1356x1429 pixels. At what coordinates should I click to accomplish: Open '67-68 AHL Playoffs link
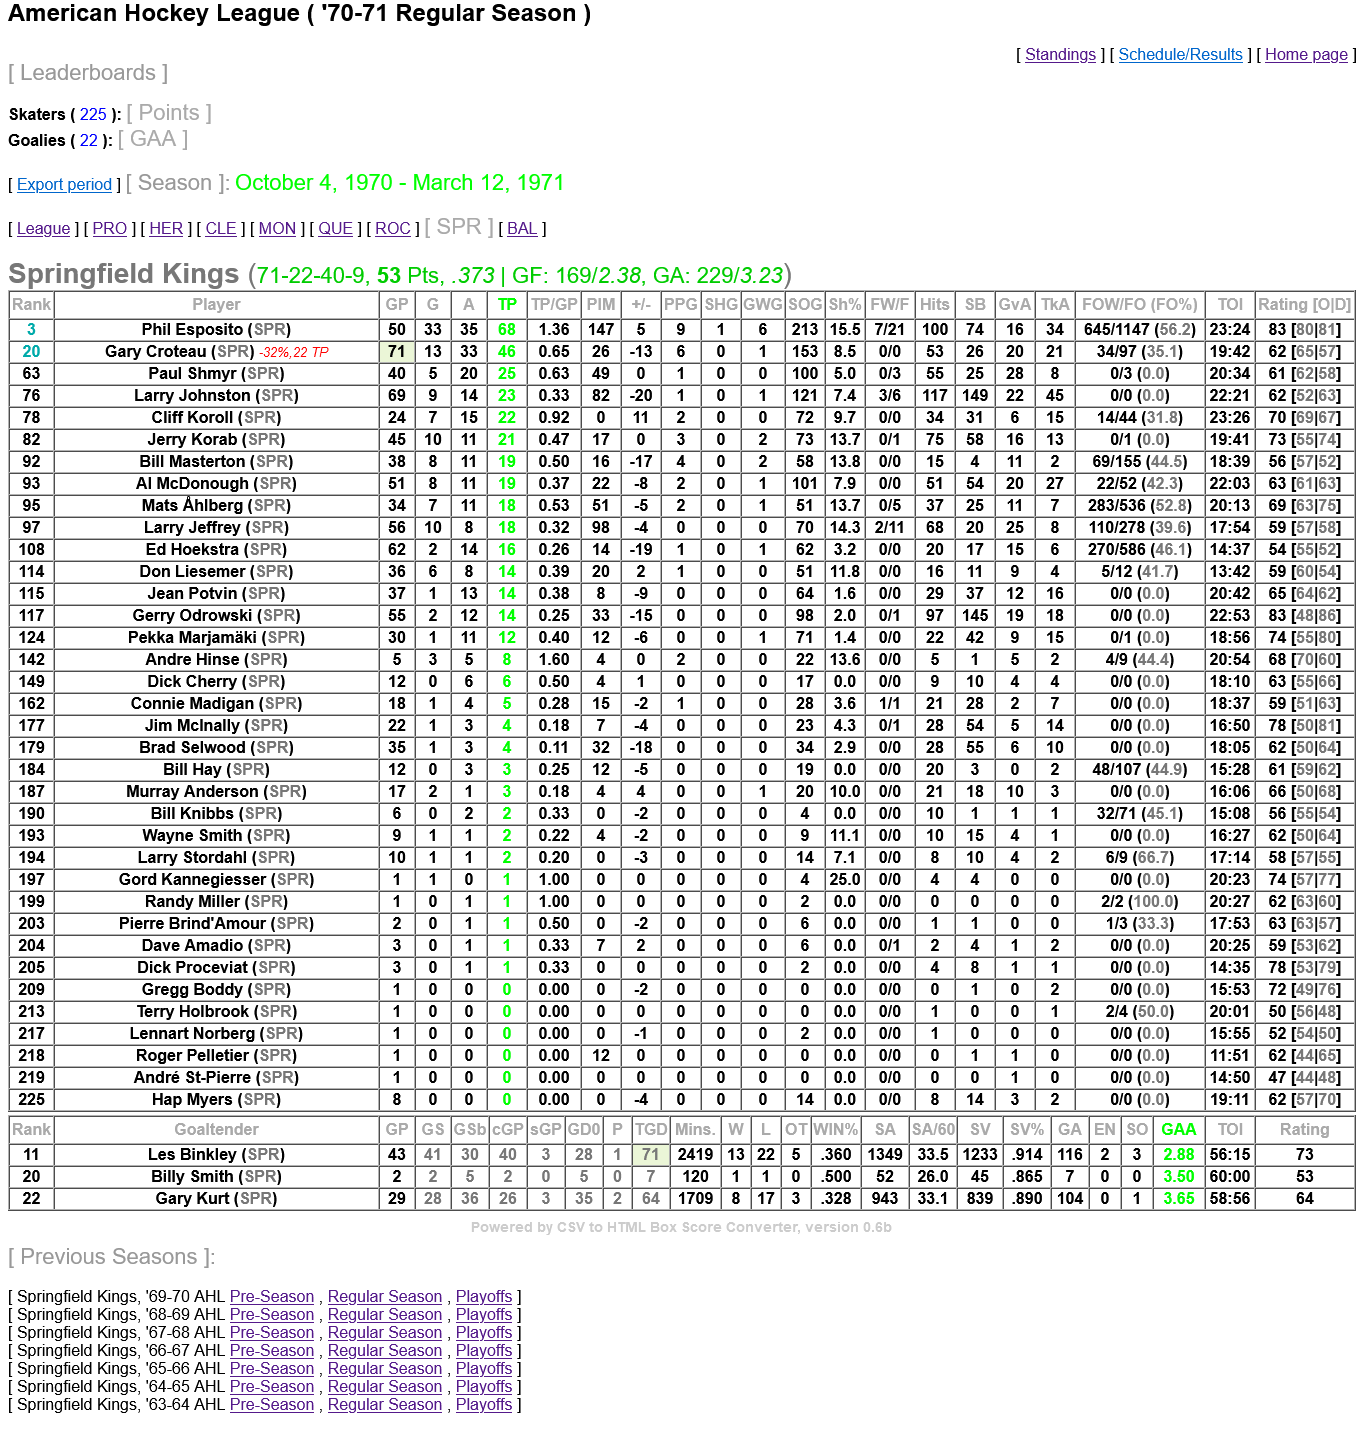tap(484, 1333)
